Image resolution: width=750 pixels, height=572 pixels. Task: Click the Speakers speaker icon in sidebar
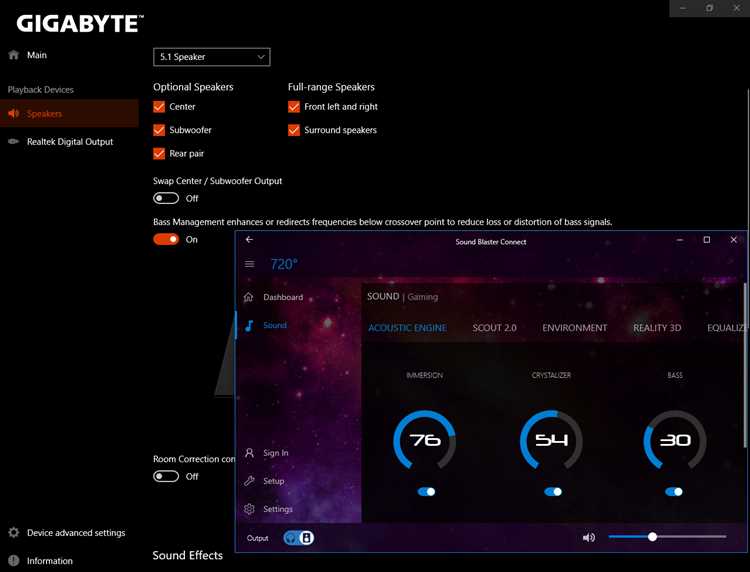14,113
